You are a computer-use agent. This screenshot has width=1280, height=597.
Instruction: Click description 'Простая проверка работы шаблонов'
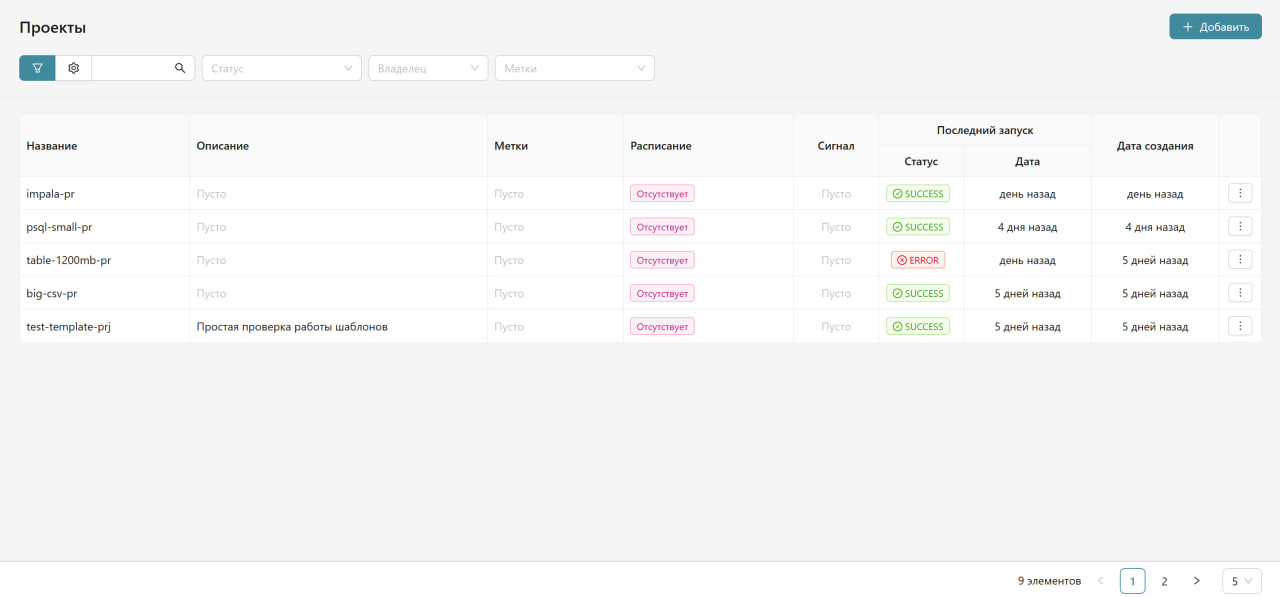click(x=292, y=326)
